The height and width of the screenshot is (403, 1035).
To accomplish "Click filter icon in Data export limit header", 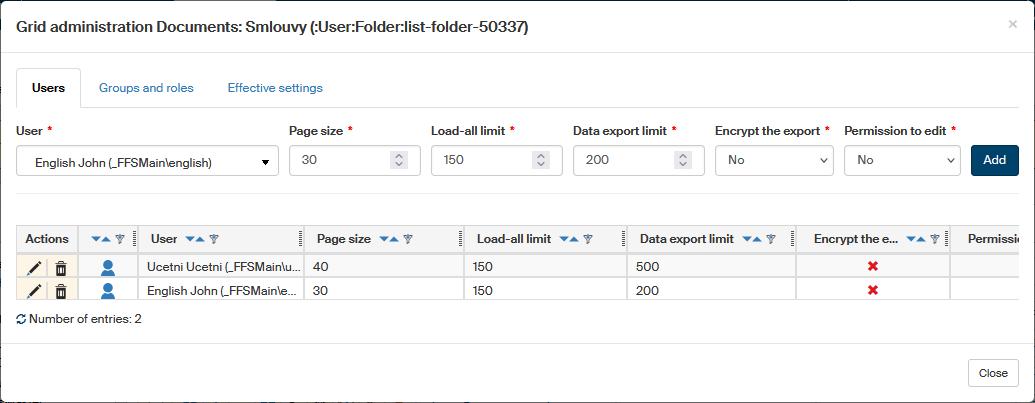I will pyautogui.click(x=771, y=239).
